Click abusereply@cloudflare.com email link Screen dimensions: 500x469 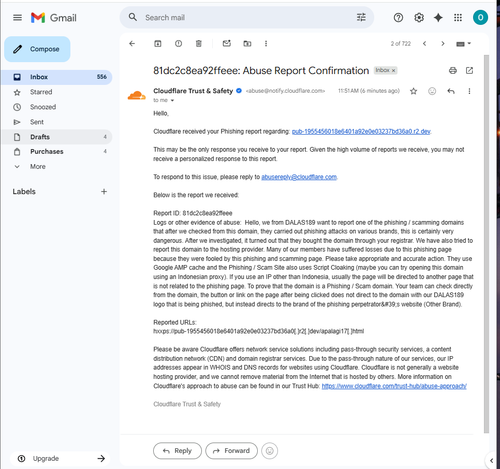(x=299, y=177)
